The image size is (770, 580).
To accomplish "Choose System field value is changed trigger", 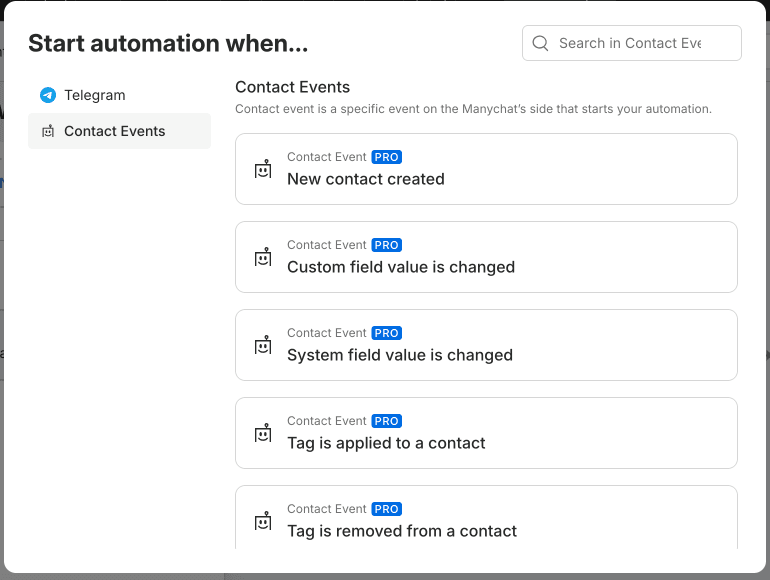I will coord(486,345).
